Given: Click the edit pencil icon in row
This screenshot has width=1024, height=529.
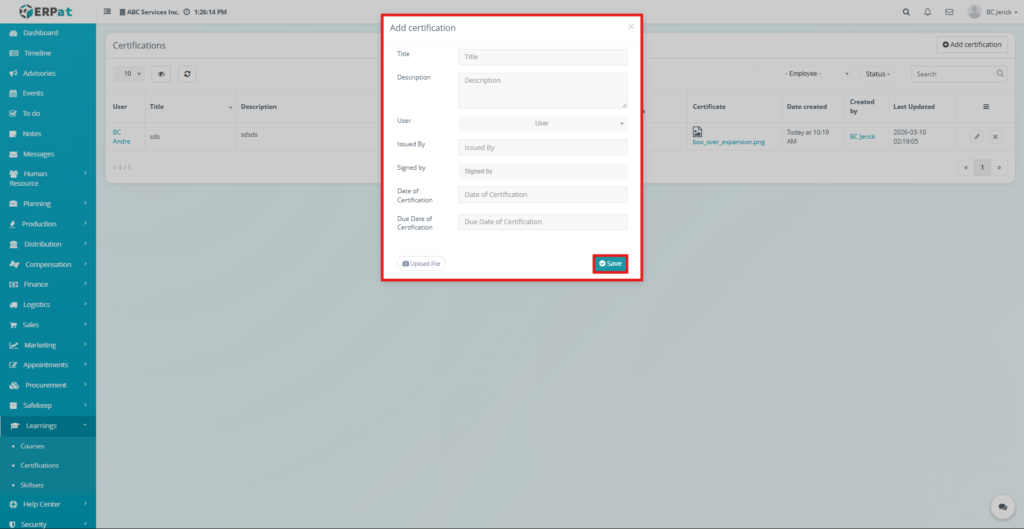Looking at the screenshot, I should tap(977, 136).
